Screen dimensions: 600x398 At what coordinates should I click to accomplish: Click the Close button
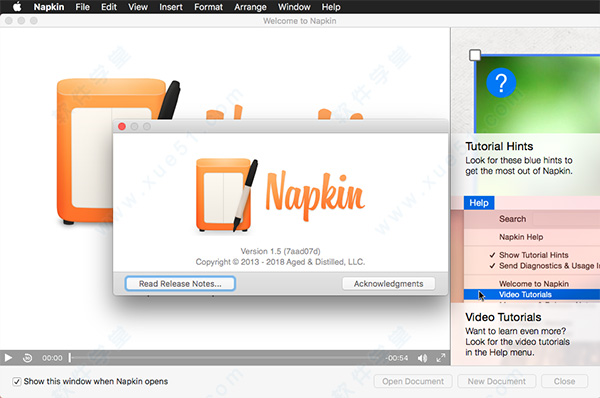(x=564, y=381)
